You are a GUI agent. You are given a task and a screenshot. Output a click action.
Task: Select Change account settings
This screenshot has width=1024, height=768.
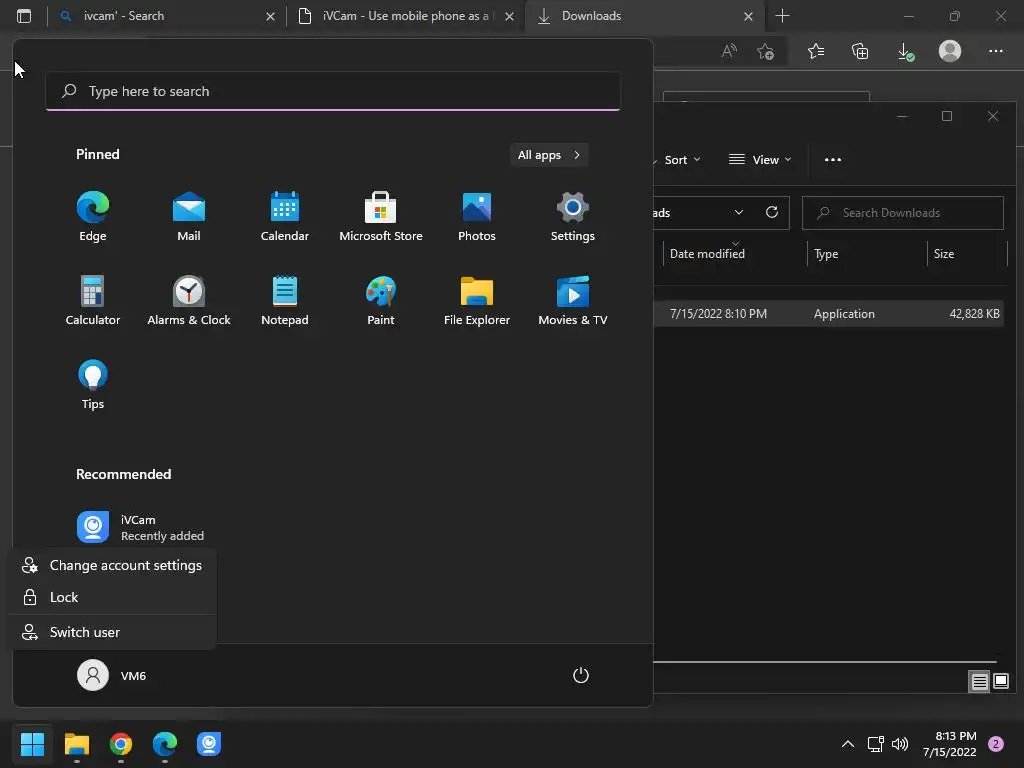point(112,566)
